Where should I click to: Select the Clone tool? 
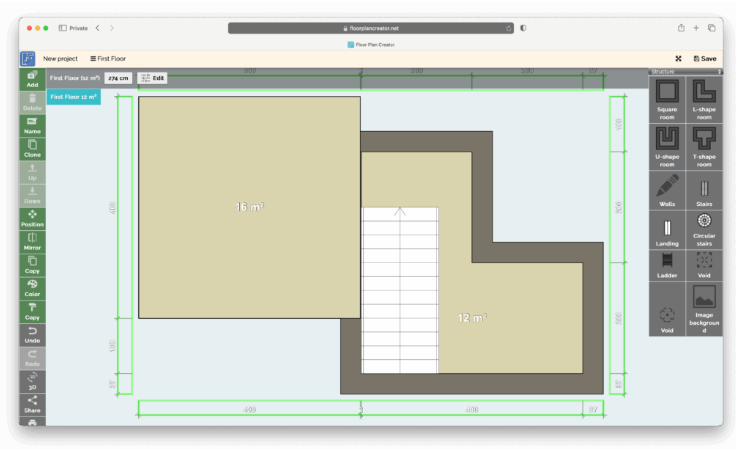(32, 149)
